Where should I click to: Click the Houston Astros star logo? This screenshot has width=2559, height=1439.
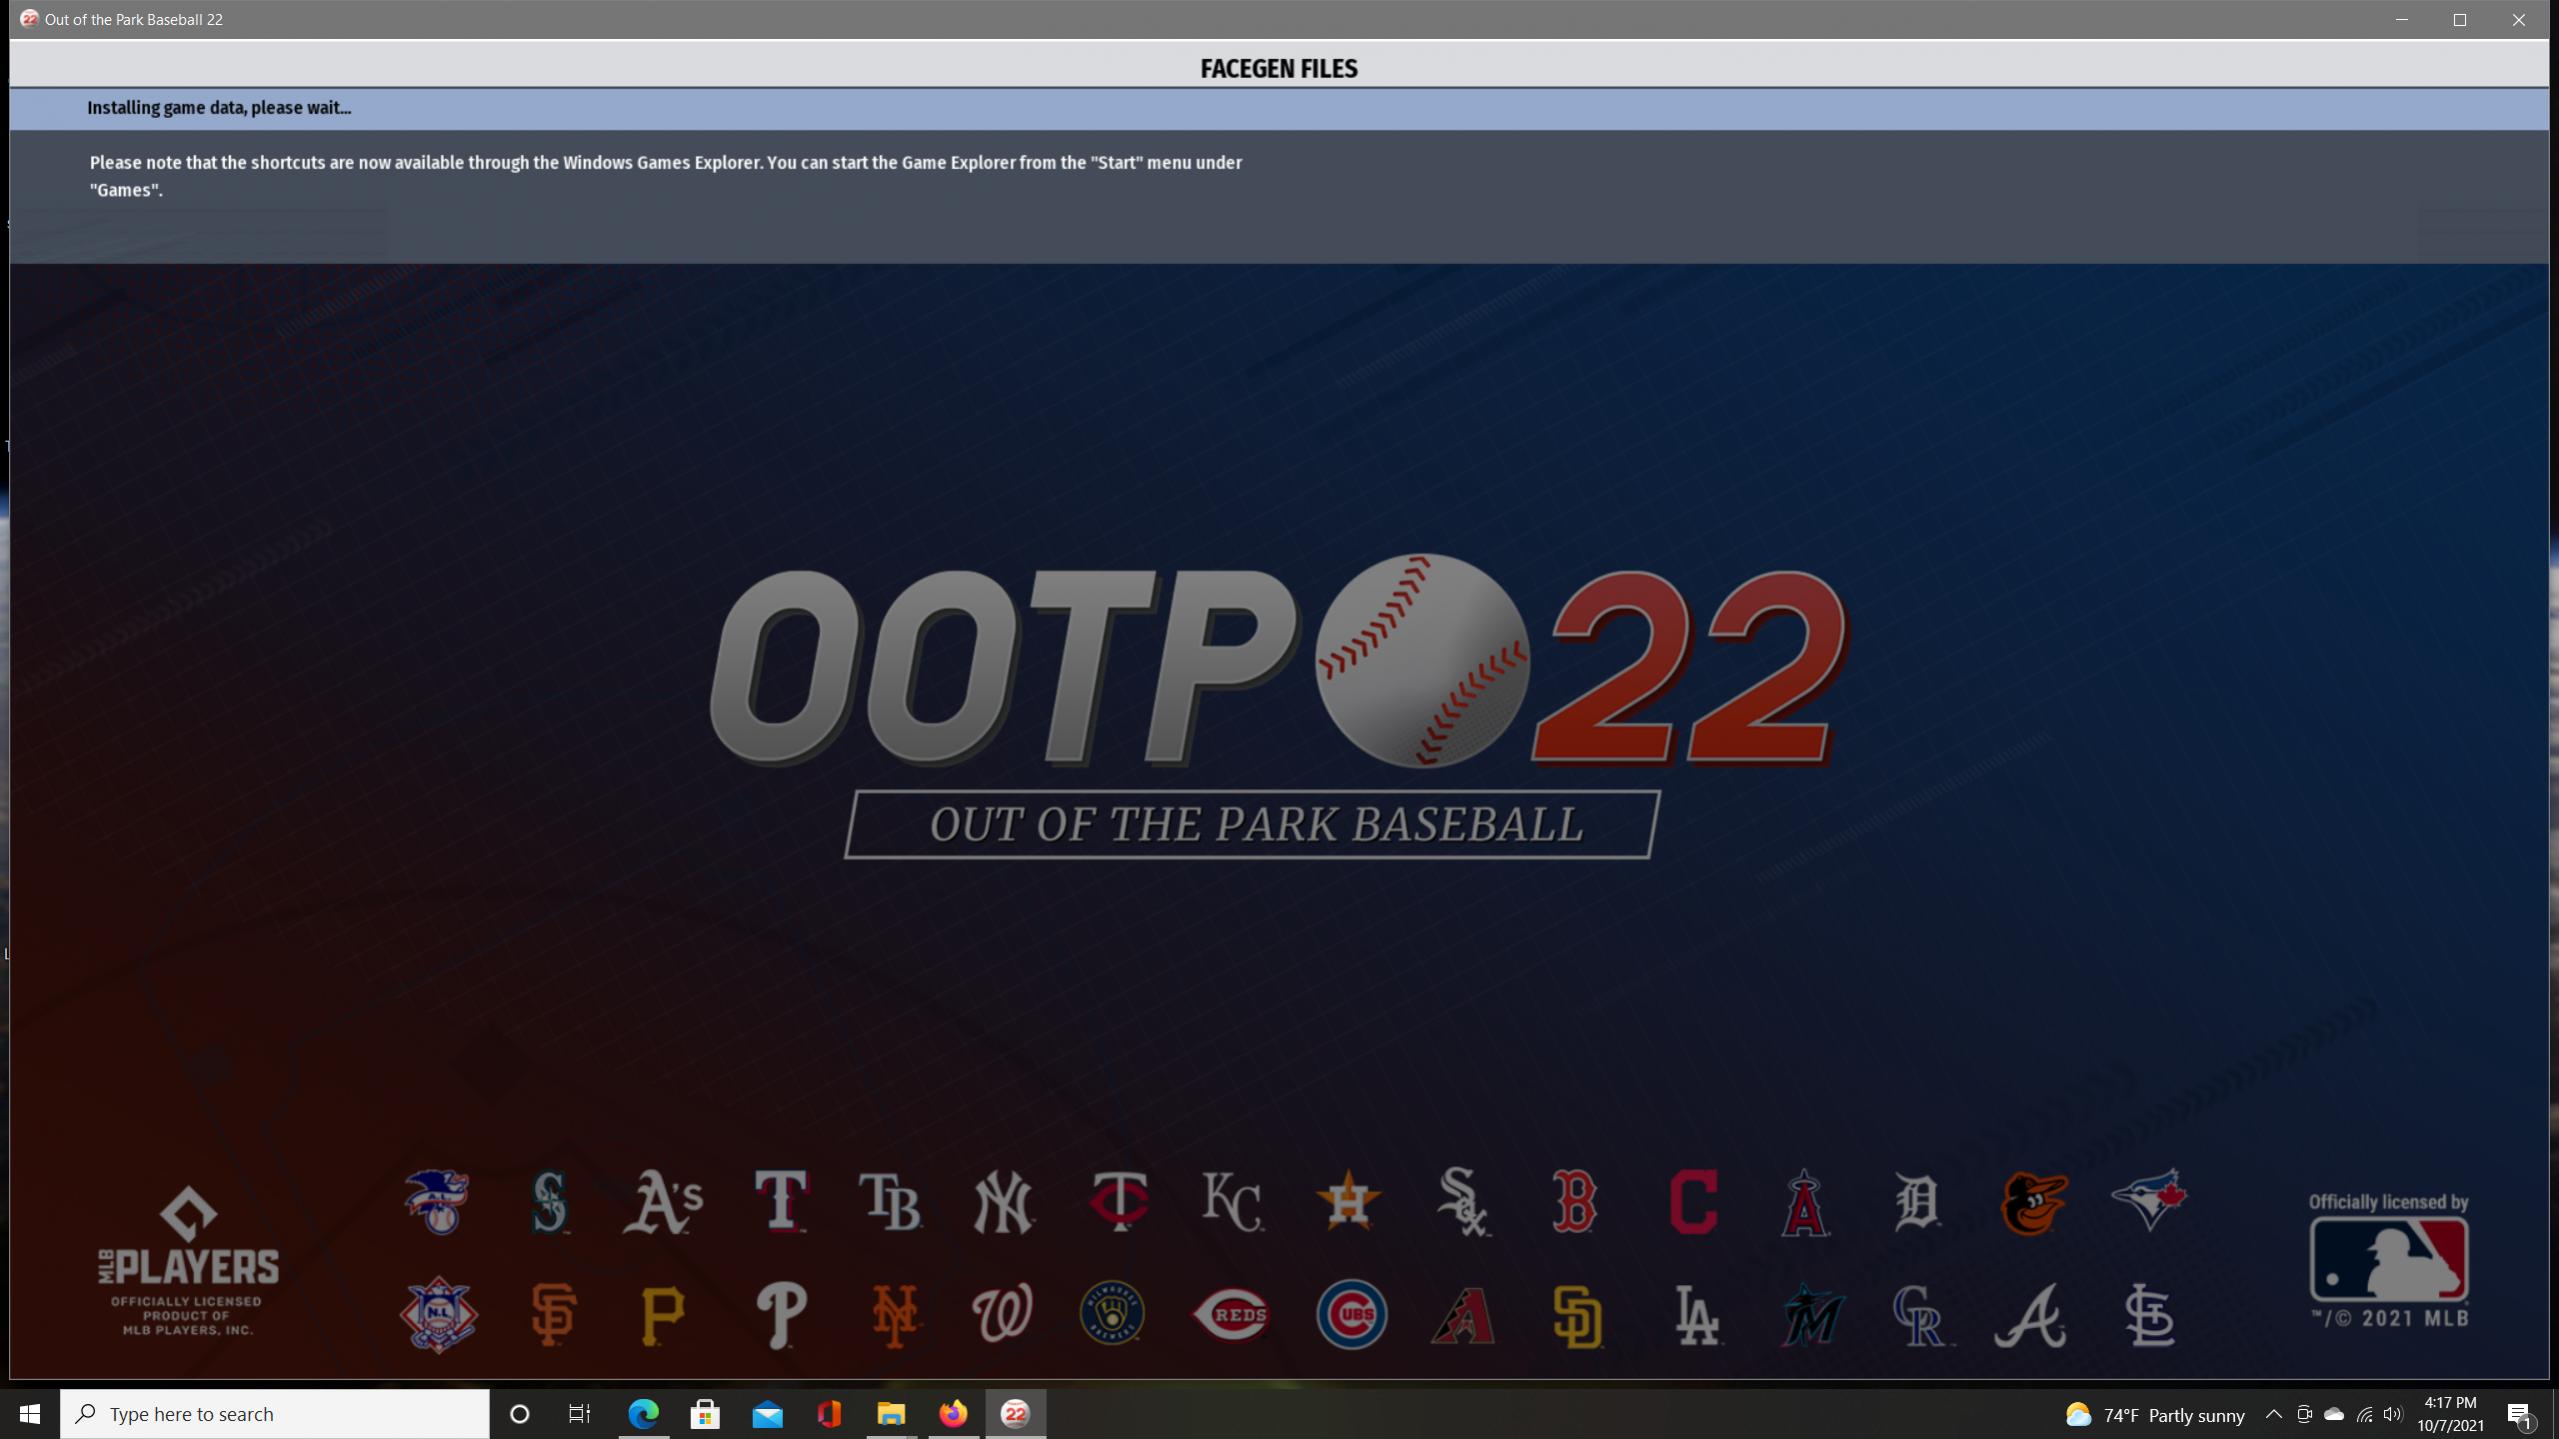(1348, 1201)
